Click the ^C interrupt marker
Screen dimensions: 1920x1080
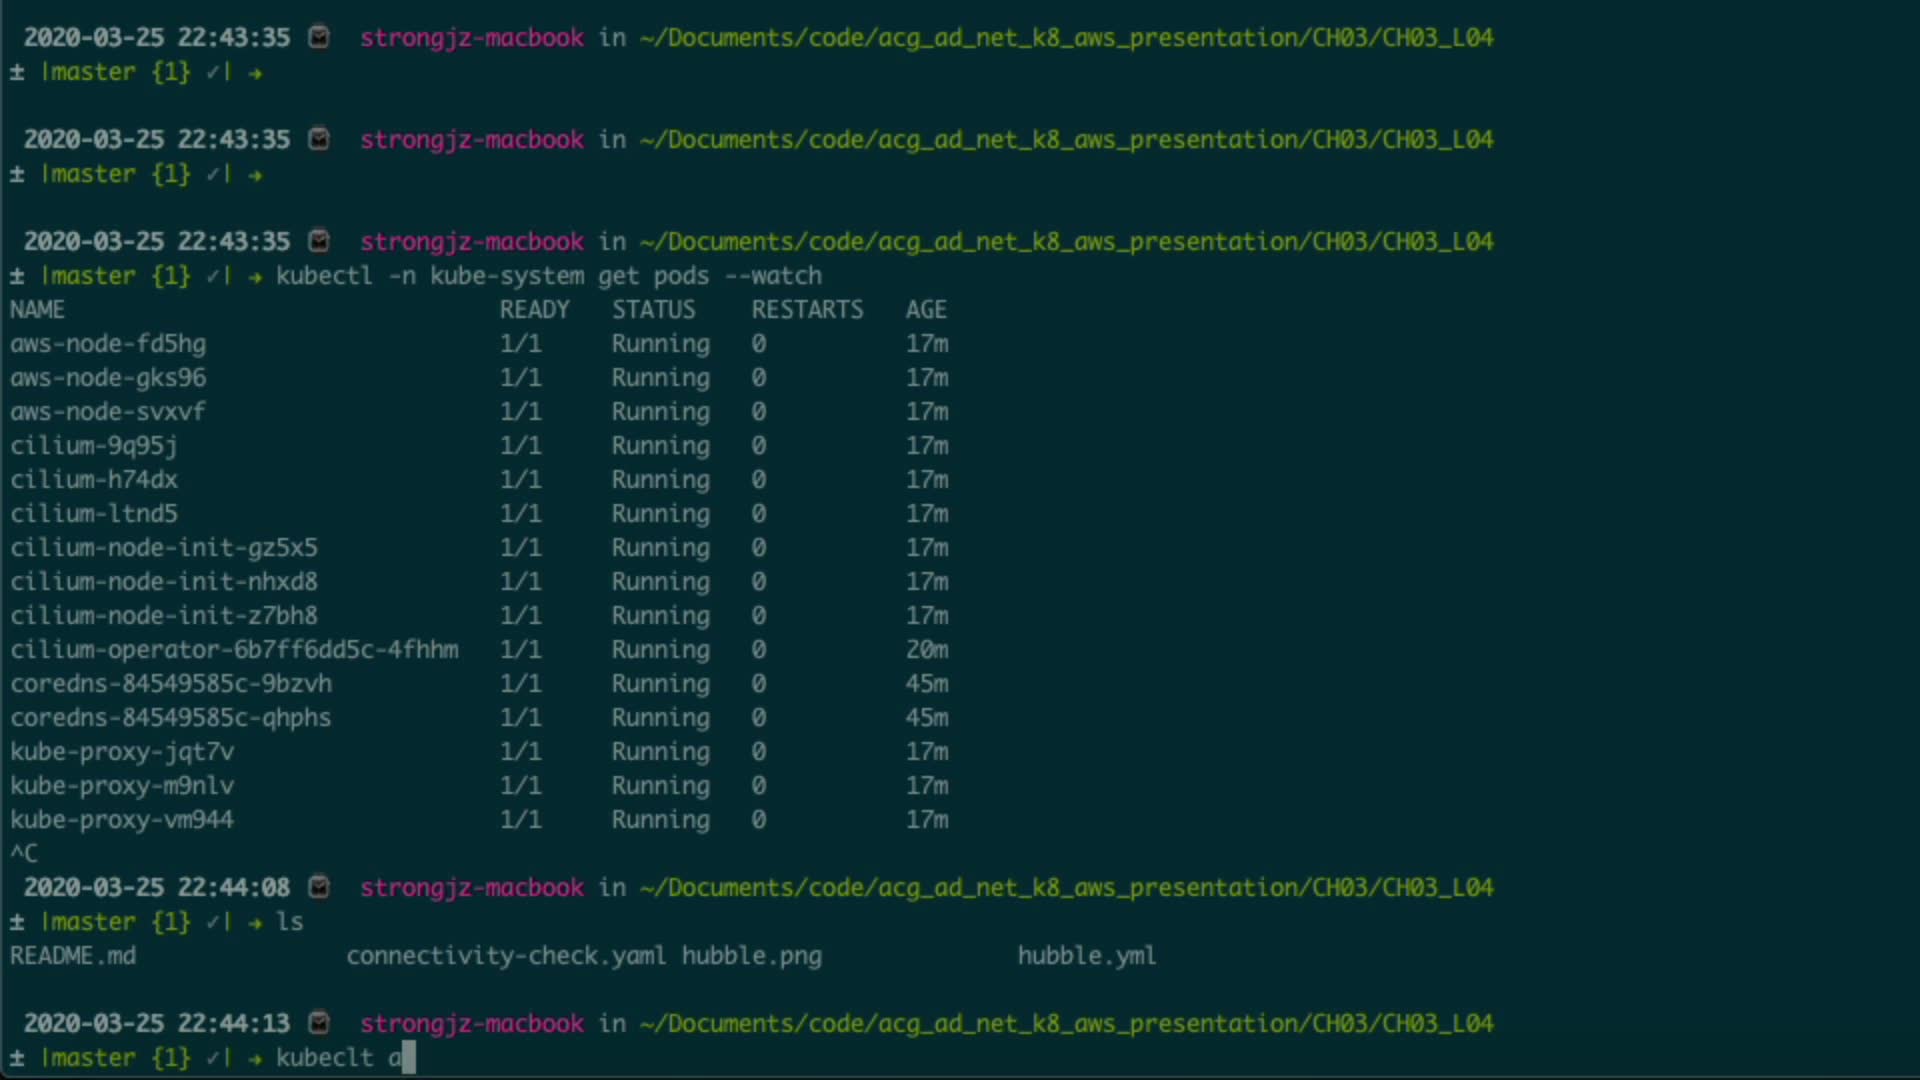(24, 854)
